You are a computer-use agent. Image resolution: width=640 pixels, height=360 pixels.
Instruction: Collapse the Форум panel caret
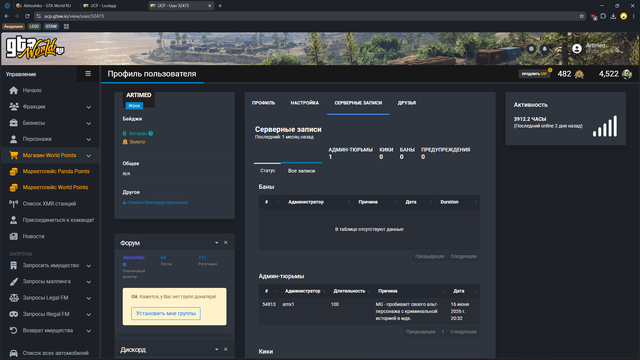(216, 243)
